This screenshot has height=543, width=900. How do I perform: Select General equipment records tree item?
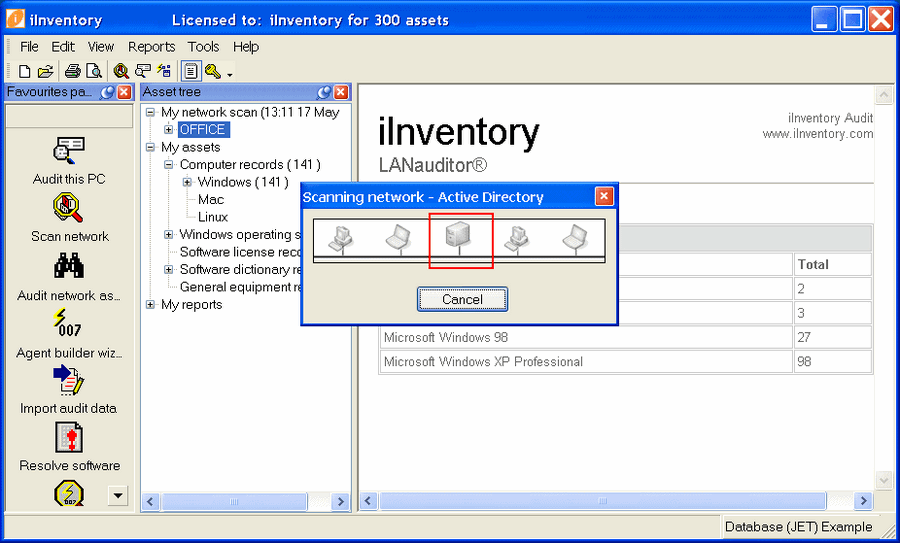click(240, 287)
